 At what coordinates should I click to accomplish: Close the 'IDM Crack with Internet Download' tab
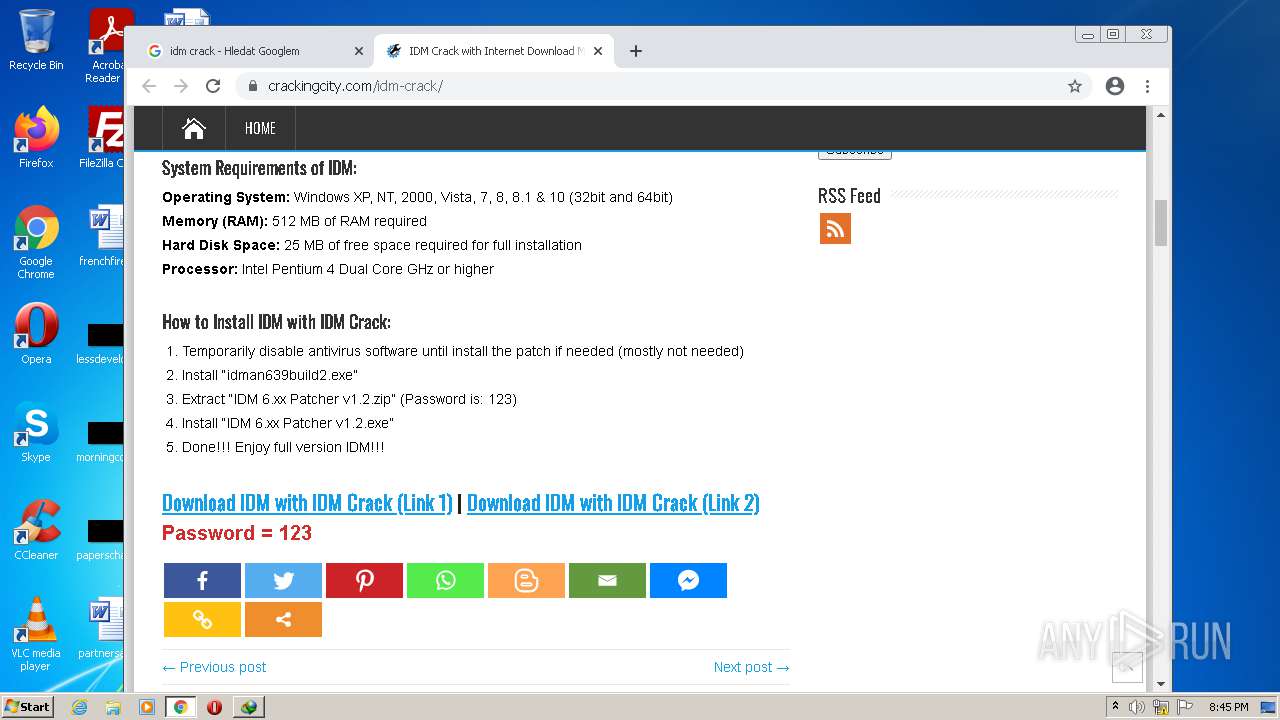[598, 51]
